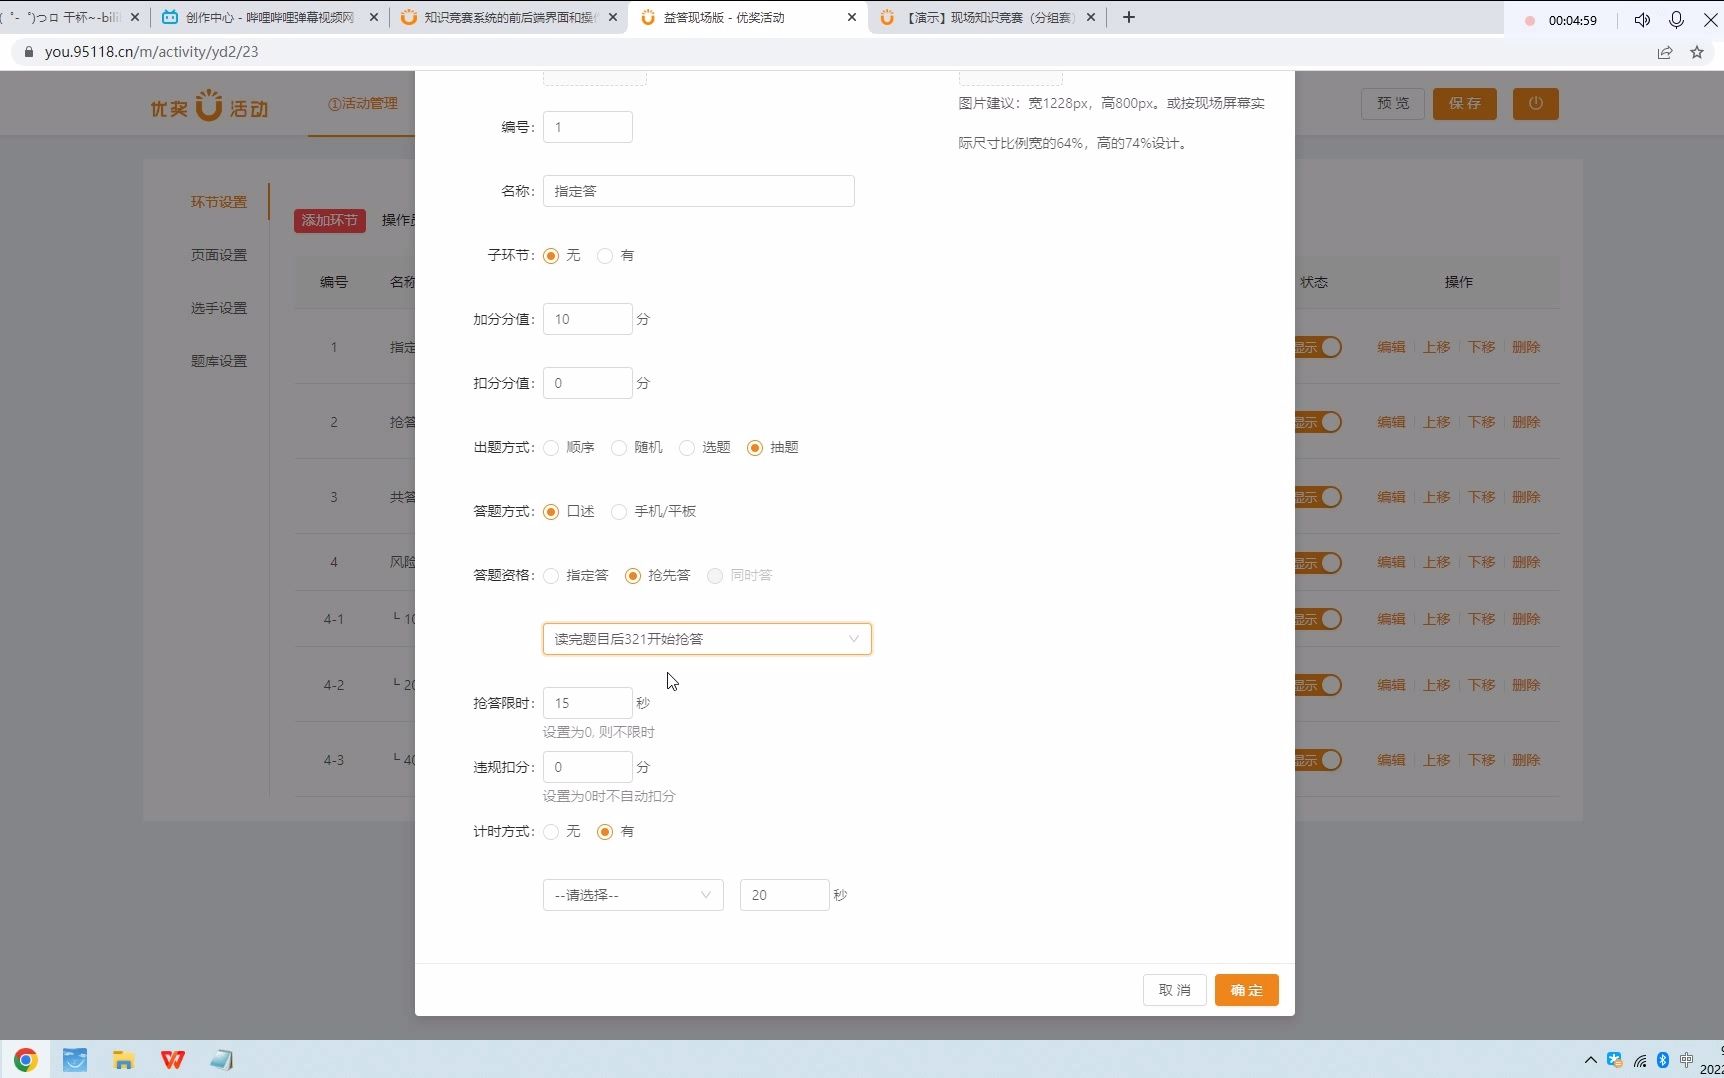This screenshot has width=1724, height=1078.
Task: Open the 读完题目后321开始抢答 dropdown
Action: point(707,639)
